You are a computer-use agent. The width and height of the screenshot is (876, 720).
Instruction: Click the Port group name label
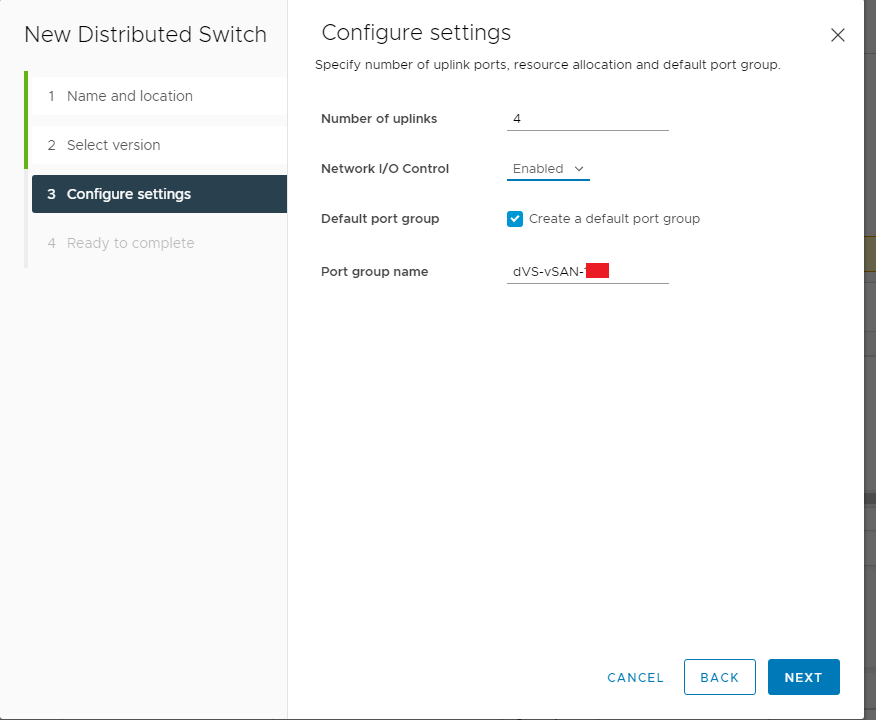click(374, 272)
